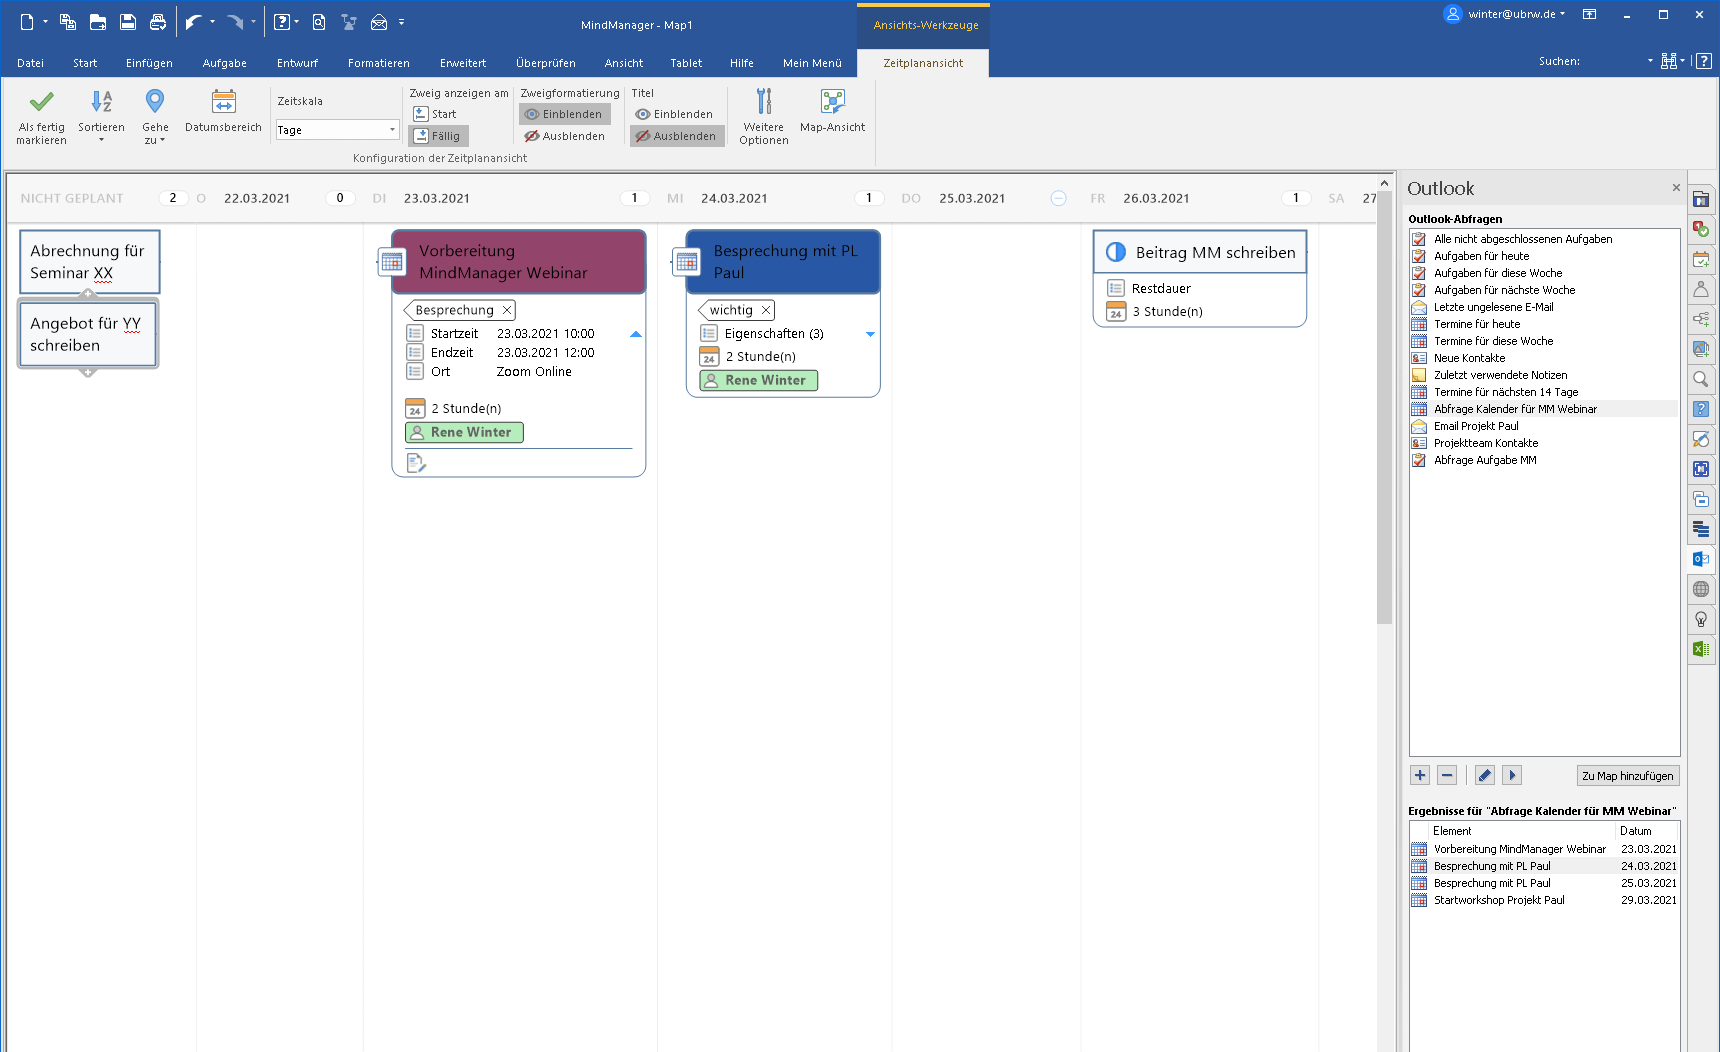Click the minus remove query icon
Image resolution: width=1720 pixels, height=1052 pixels.
[x=1447, y=775]
